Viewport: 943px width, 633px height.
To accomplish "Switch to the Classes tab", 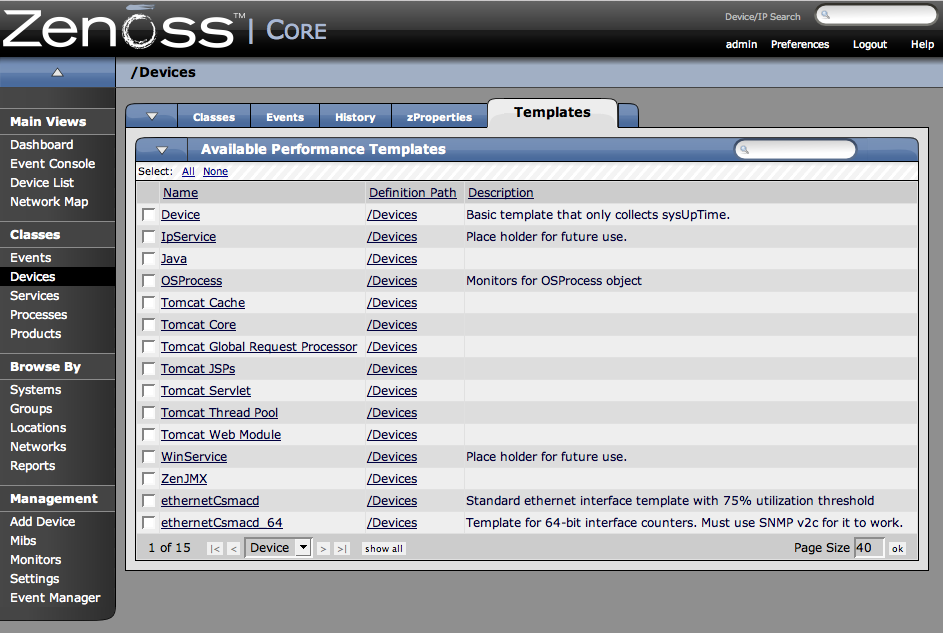I will pos(213,117).
